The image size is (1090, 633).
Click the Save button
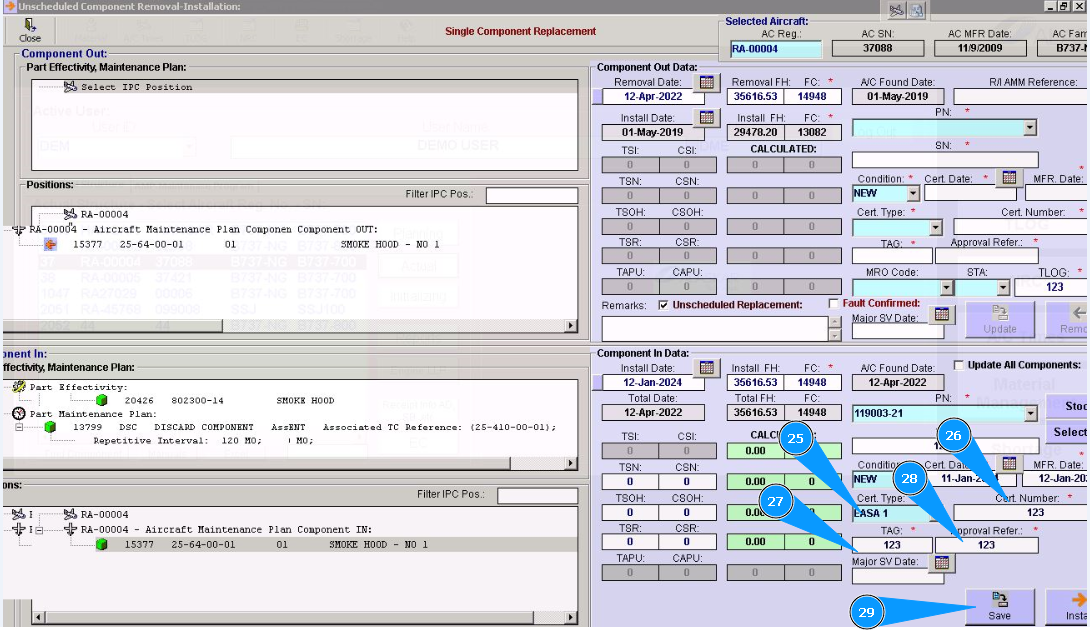1000,607
